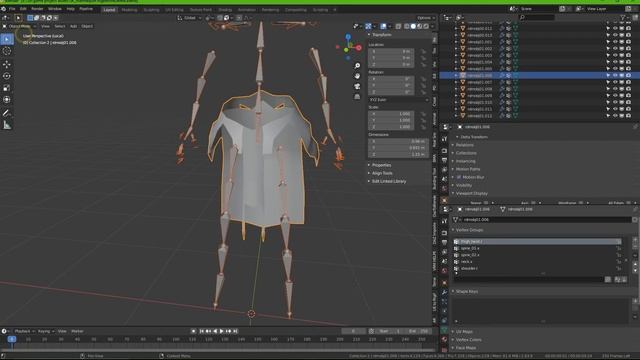Viewport: 640px width, 360px height.
Task: Click the timeline playhead at frame 0
Action: point(11,339)
